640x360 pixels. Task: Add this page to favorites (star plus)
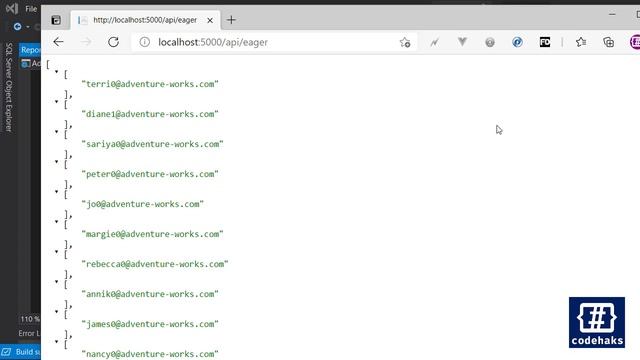[x=405, y=42]
